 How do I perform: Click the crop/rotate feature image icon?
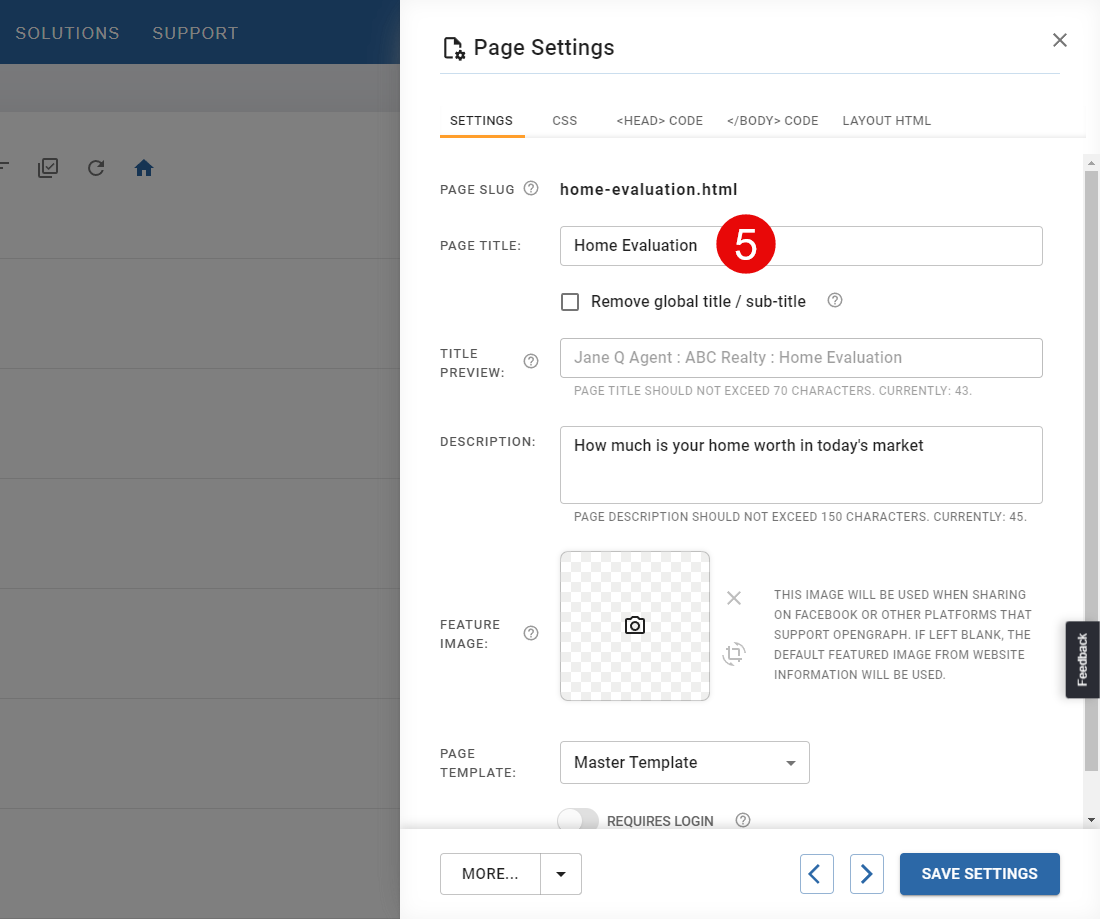(734, 654)
